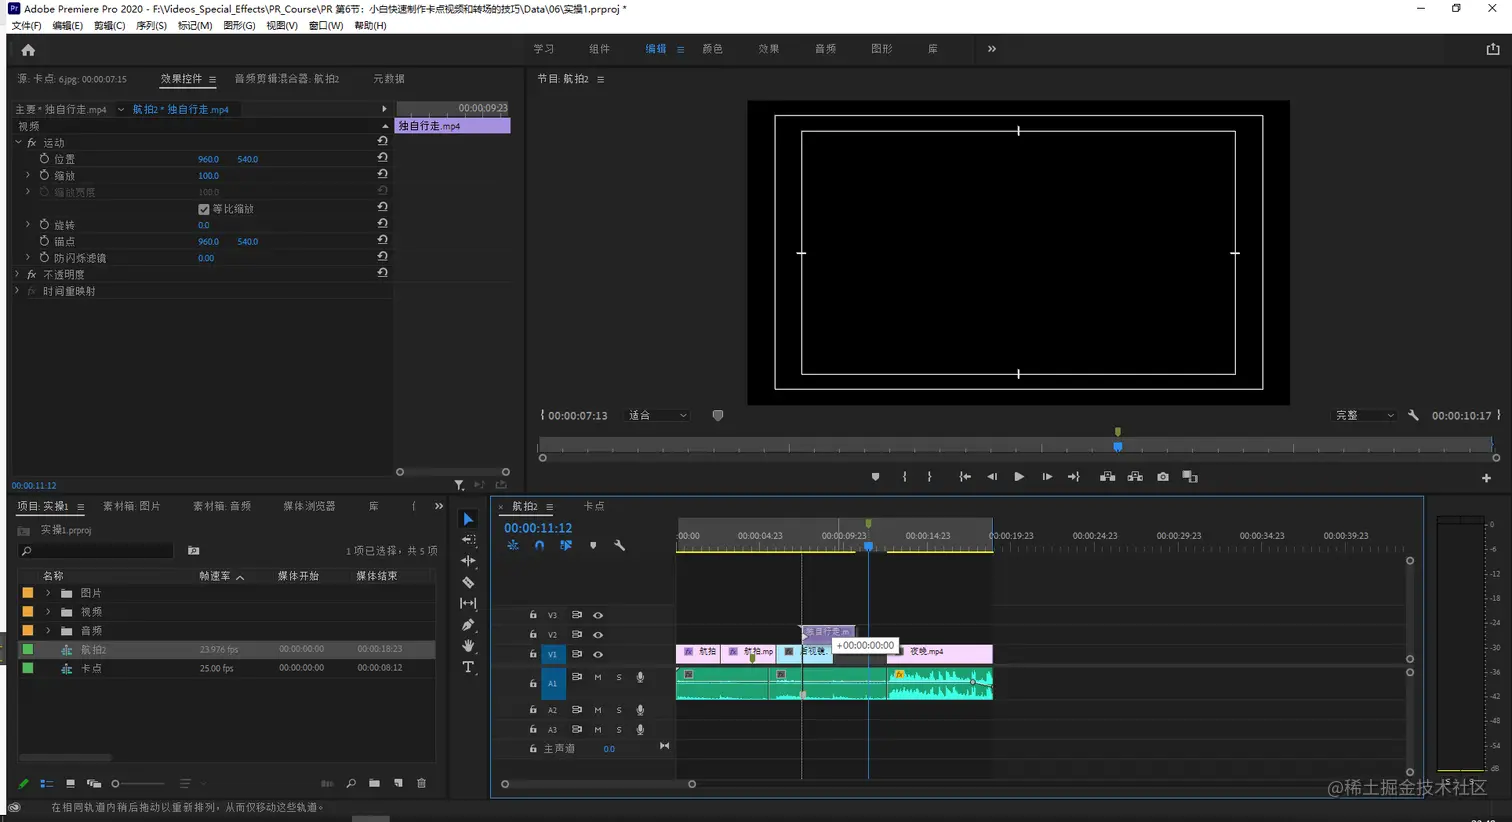Open the 序列(S) menu
Screen dimensions: 1512x822
[x=151, y=26]
